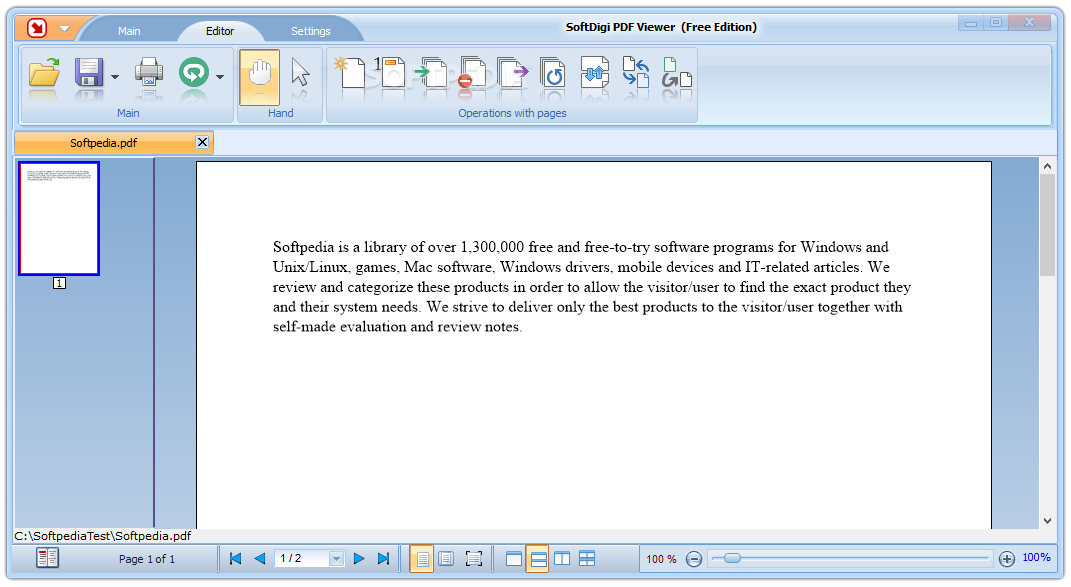Select the Softpedia.pdf document tab
The height and width of the screenshot is (587, 1071).
[104, 143]
